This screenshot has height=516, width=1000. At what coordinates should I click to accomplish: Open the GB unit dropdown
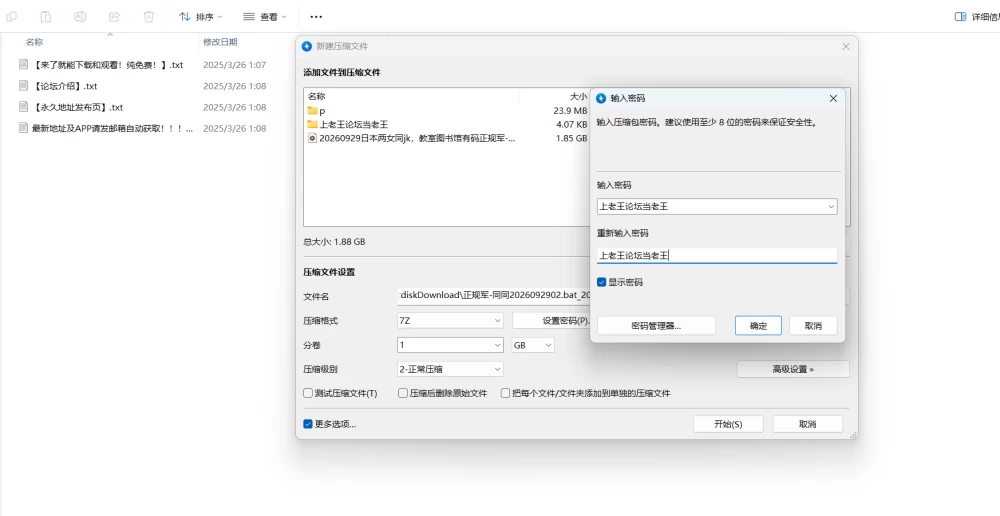click(533, 345)
